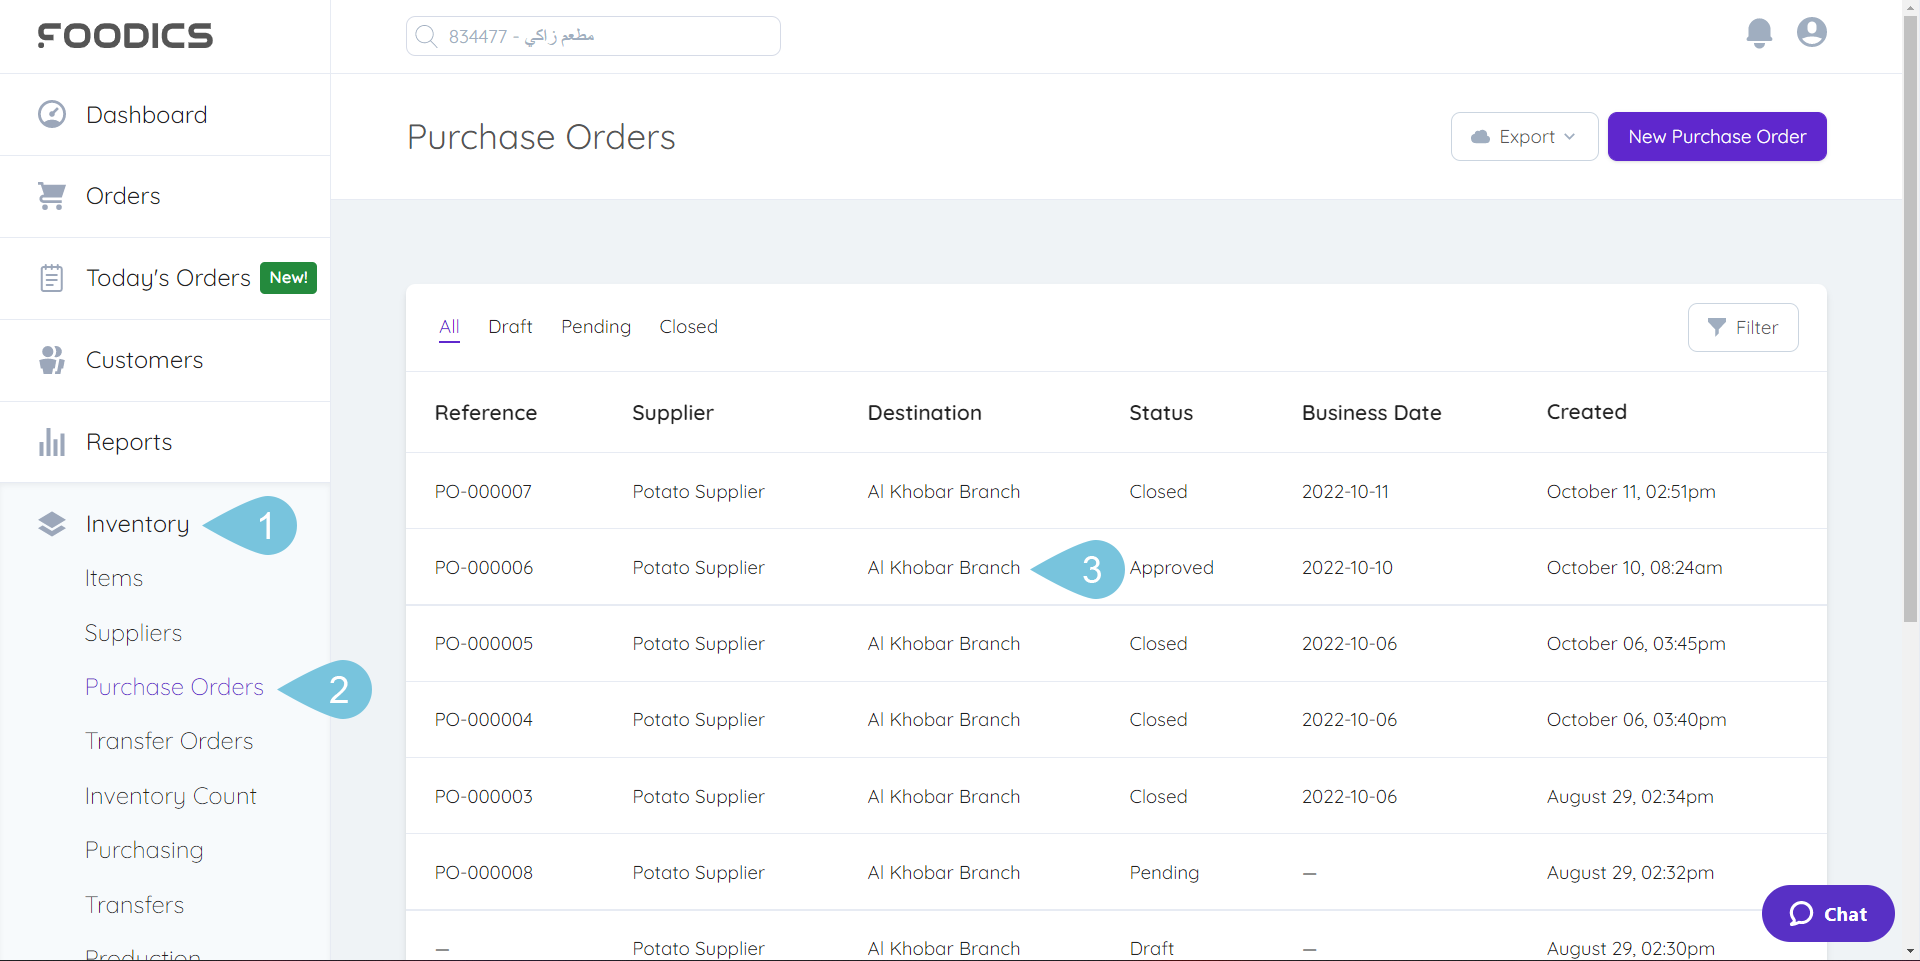The width and height of the screenshot is (1920, 961).
Task: Expand the Chat widget
Action: tap(1827, 913)
